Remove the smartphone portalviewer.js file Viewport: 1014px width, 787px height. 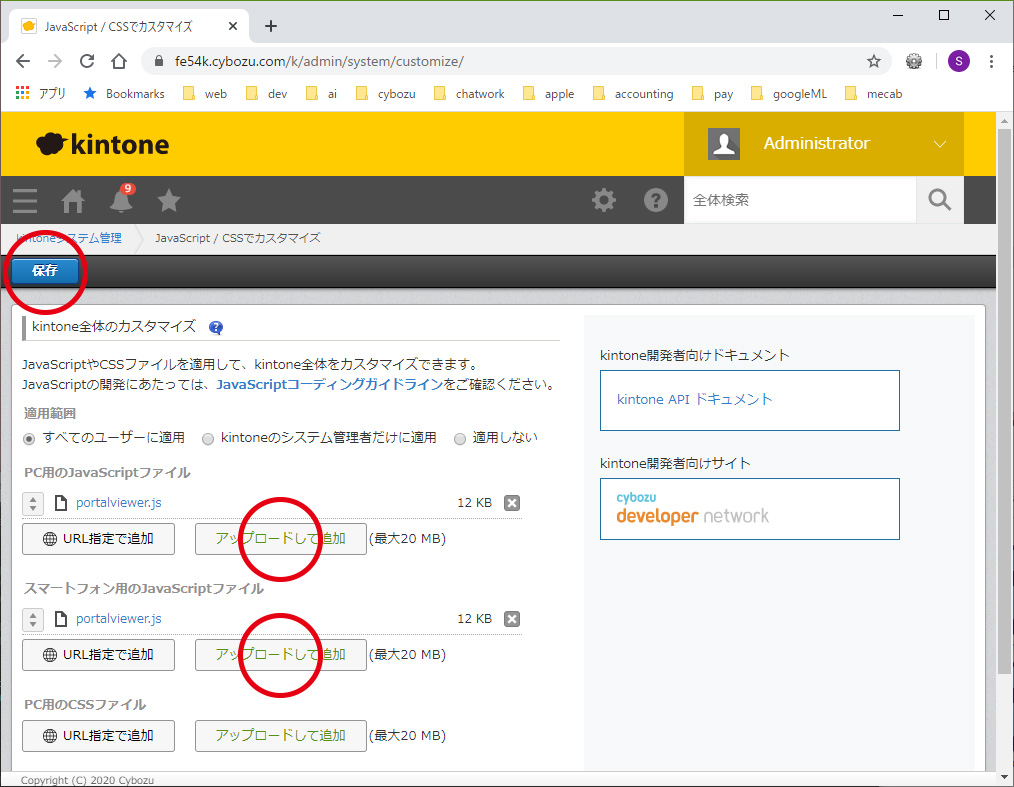(x=512, y=619)
